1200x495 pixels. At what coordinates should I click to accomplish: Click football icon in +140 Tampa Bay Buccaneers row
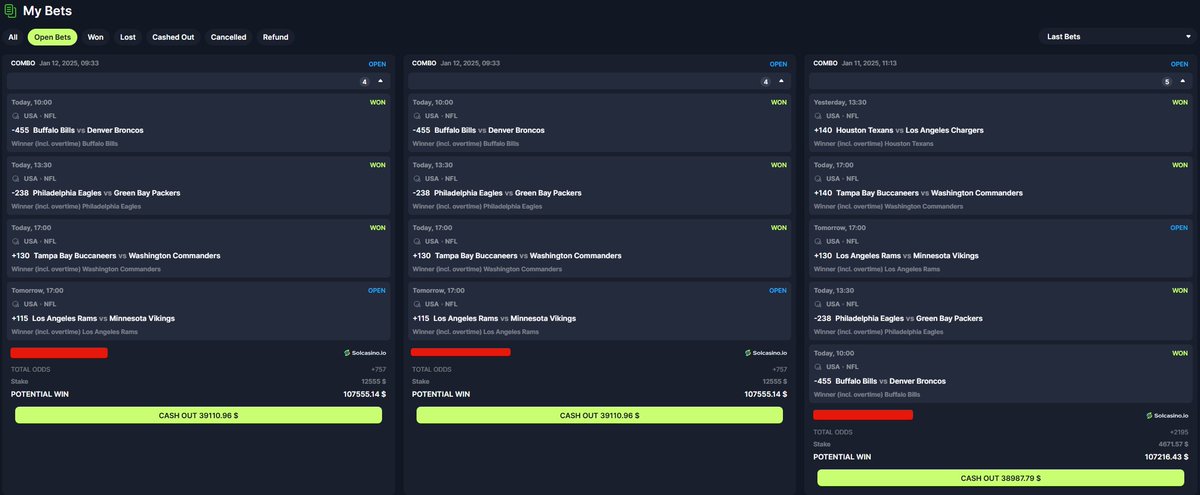point(818,179)
